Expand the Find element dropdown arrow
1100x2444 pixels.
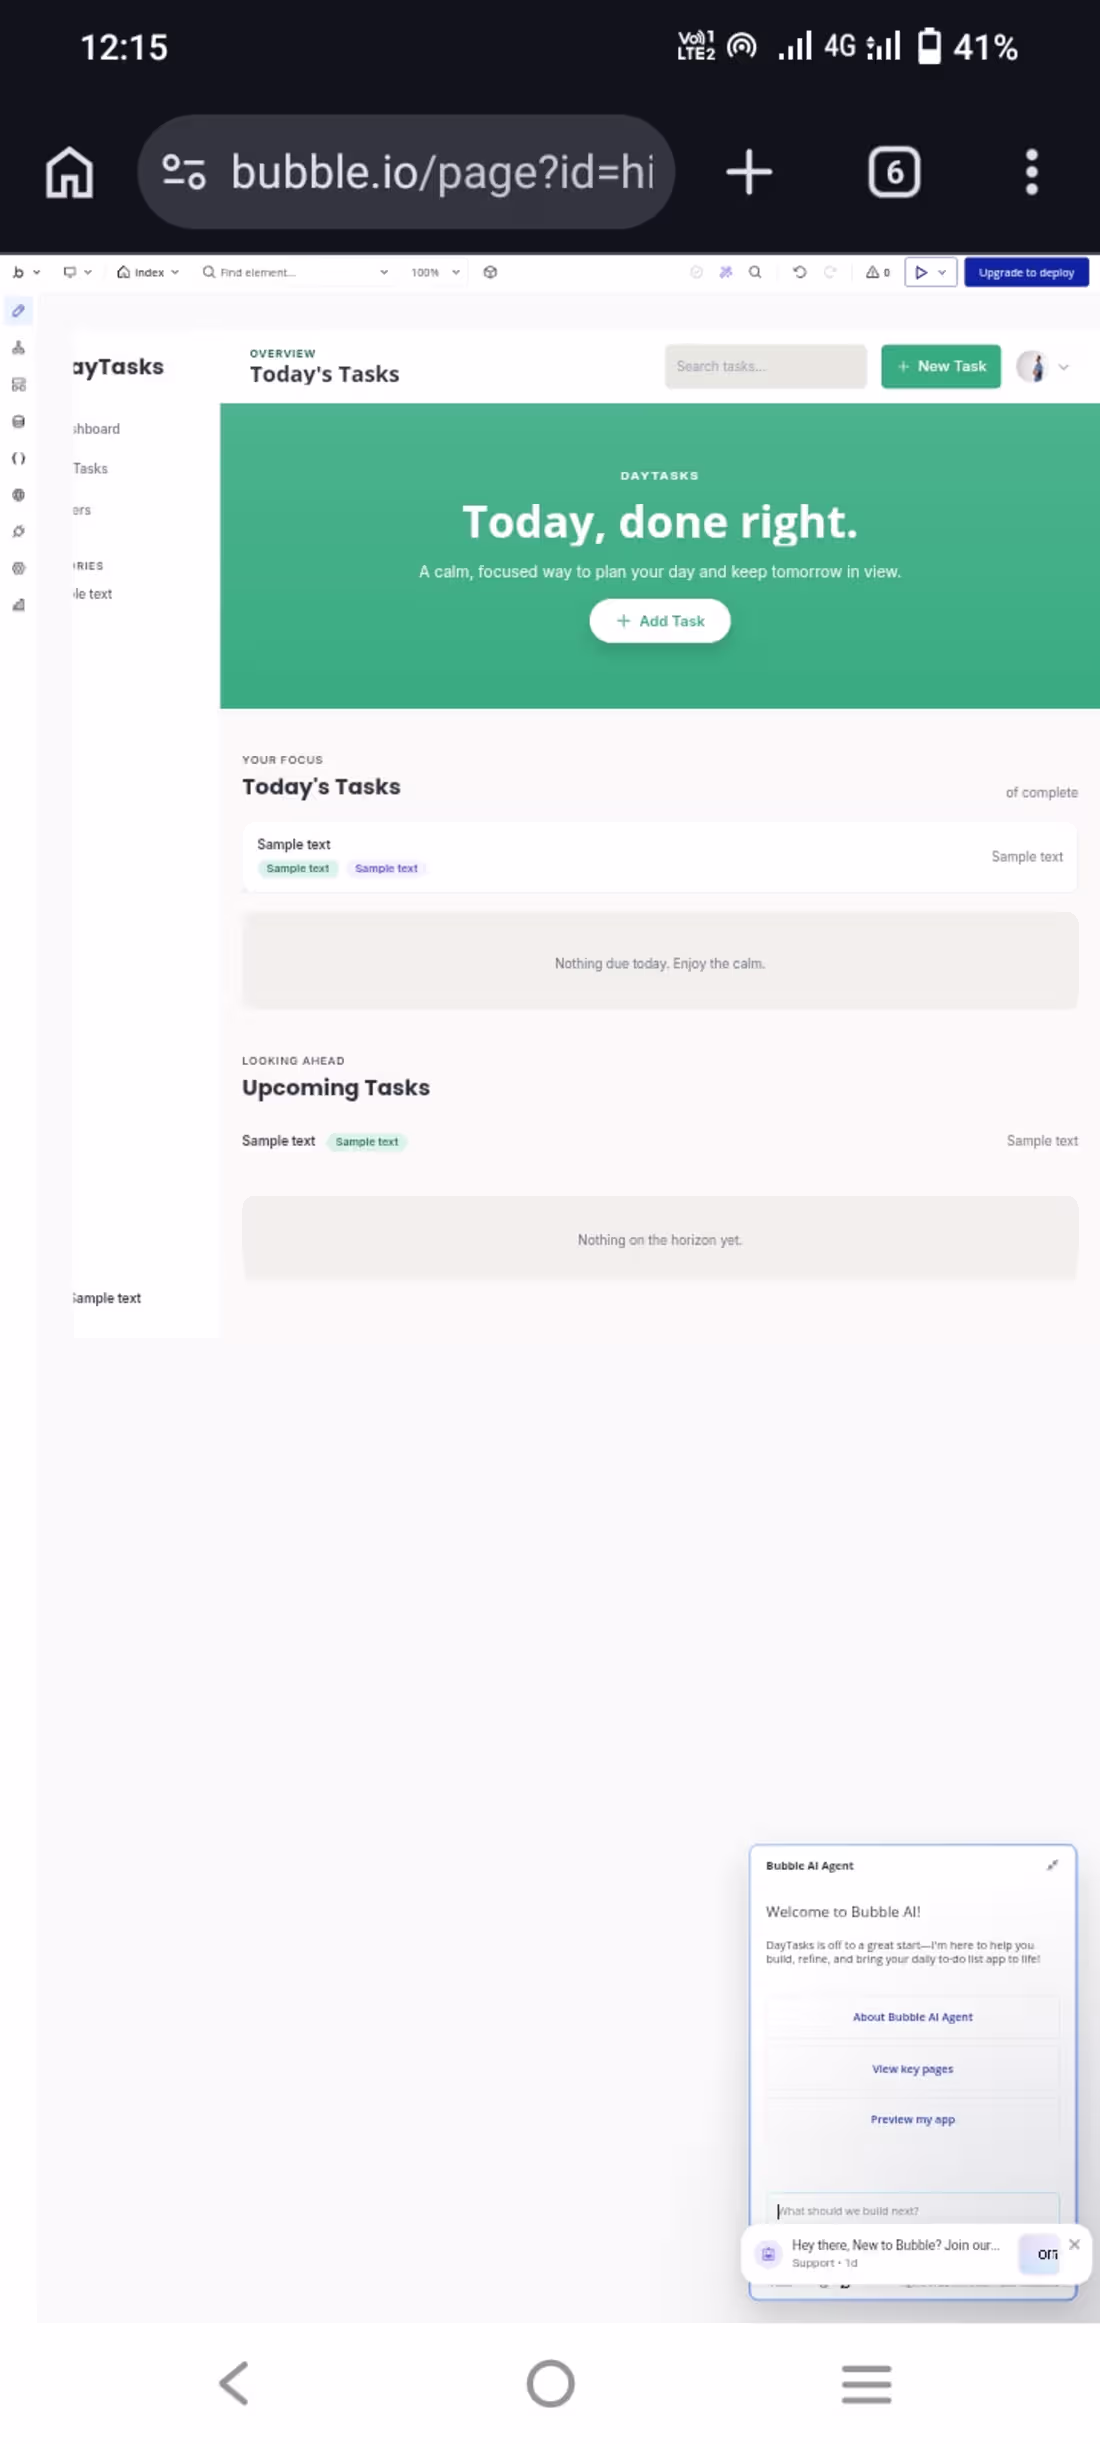click(384, 272)
